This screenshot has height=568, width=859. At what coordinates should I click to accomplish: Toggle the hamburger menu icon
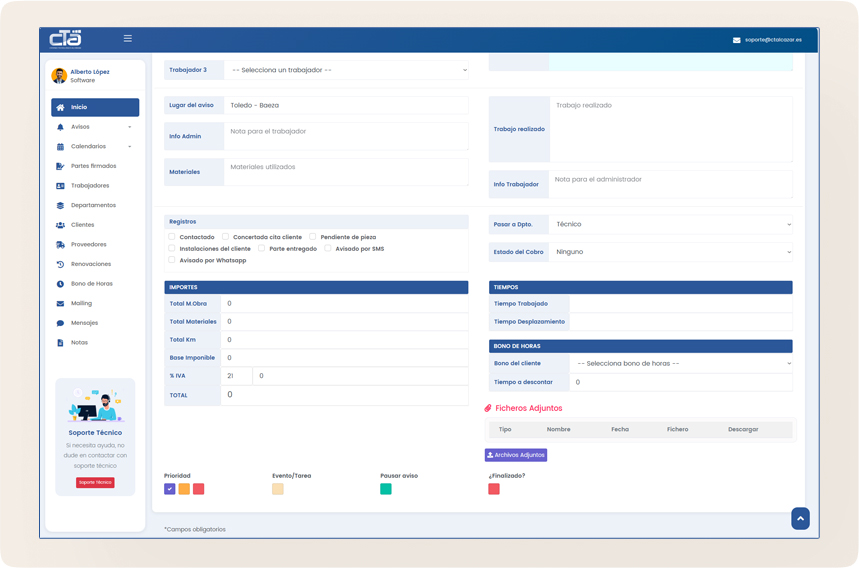(128, 38)
